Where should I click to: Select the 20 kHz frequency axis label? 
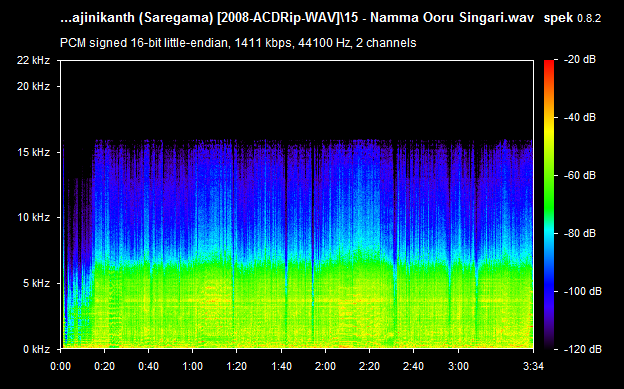[x=33, y=86]
